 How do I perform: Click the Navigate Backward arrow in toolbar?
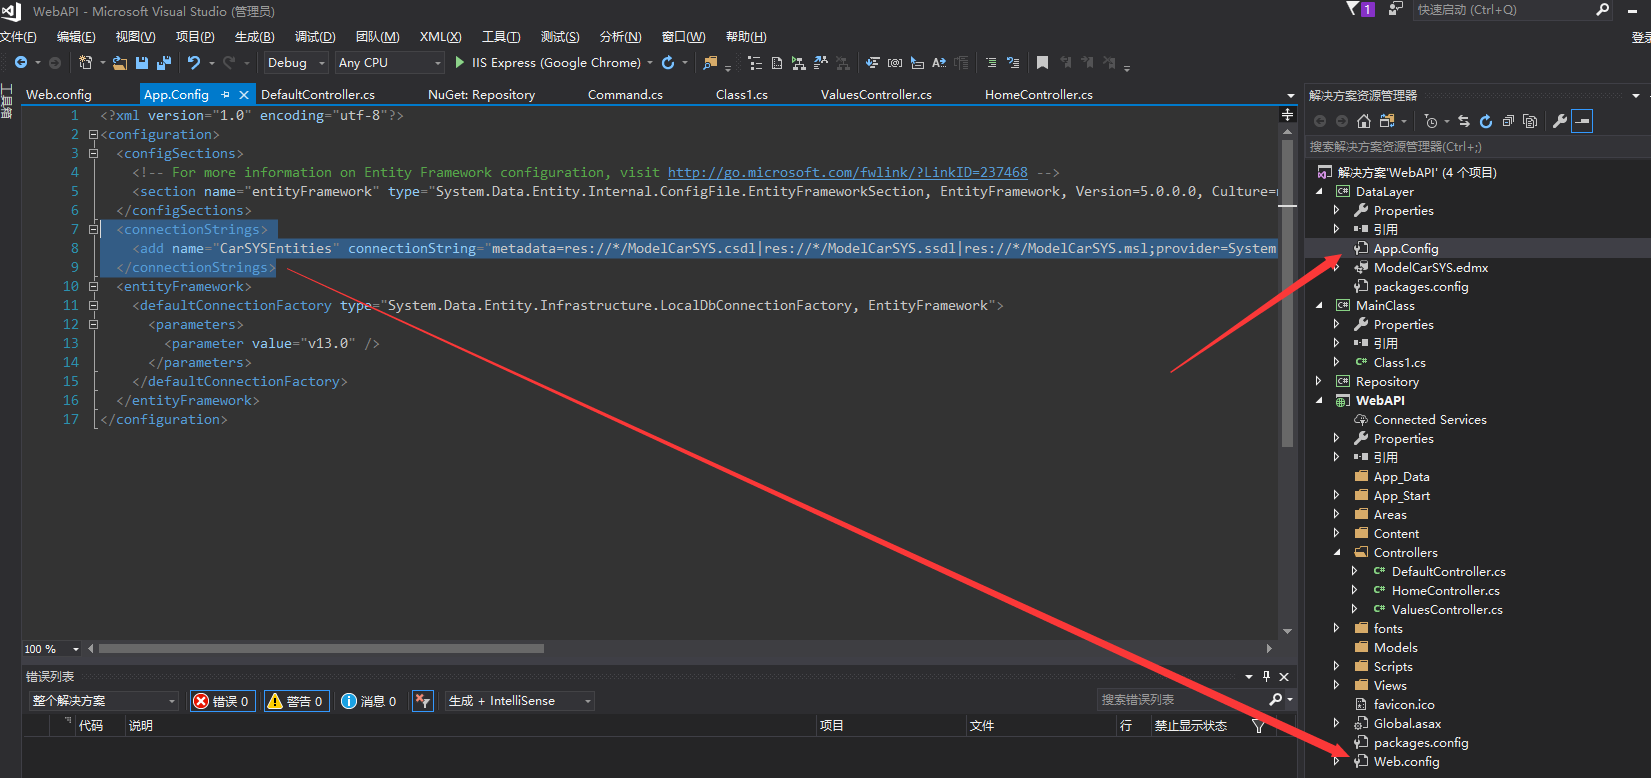(20, 62)
